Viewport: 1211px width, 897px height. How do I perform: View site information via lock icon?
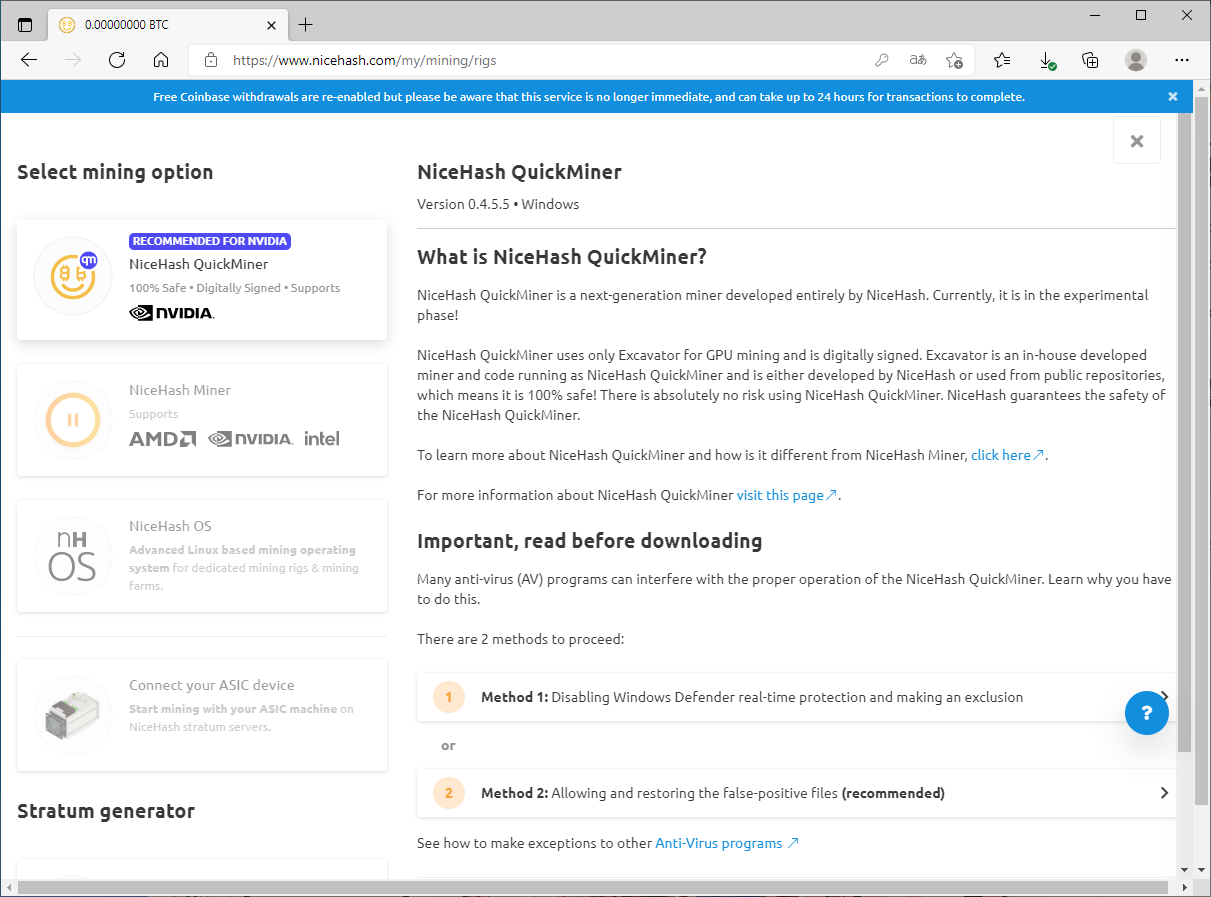click(210, 60)
